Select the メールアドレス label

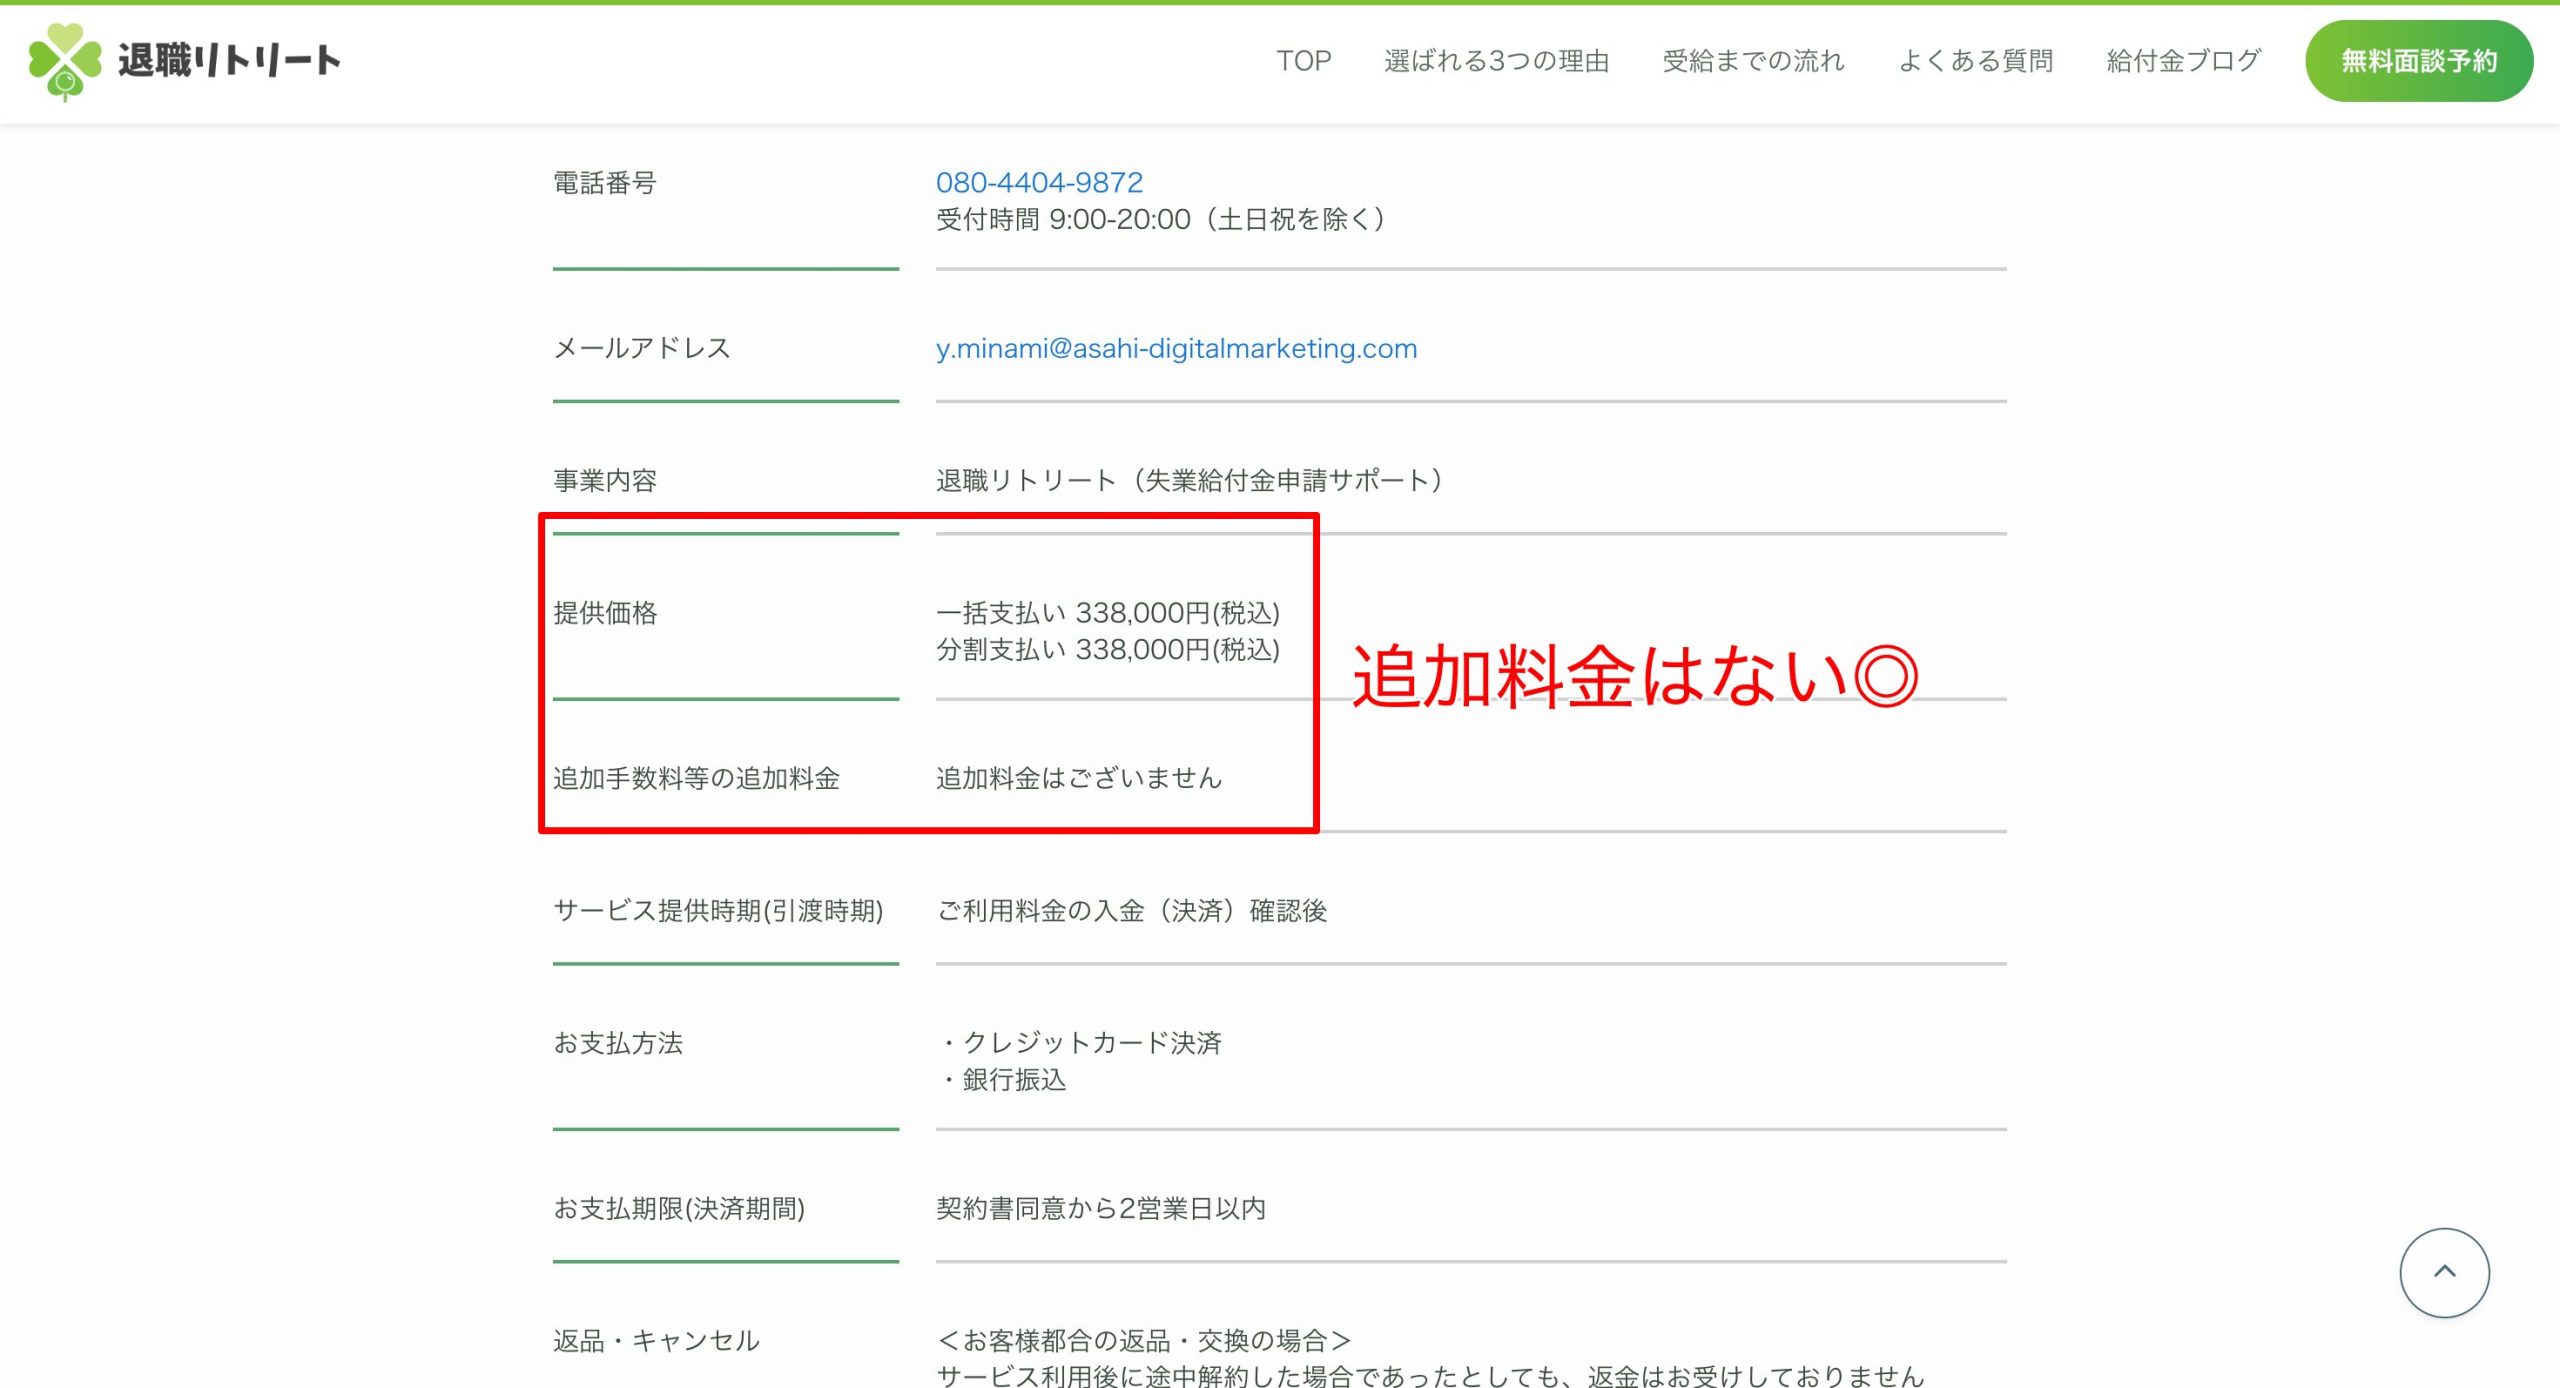click(x=642, y=348)
